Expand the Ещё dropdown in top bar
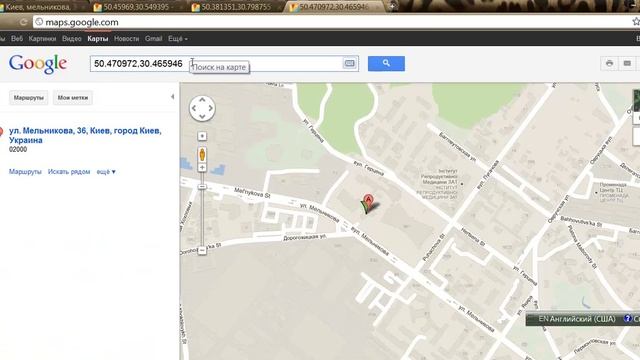This screenshot has width=640, height=360. coord(178,39)
